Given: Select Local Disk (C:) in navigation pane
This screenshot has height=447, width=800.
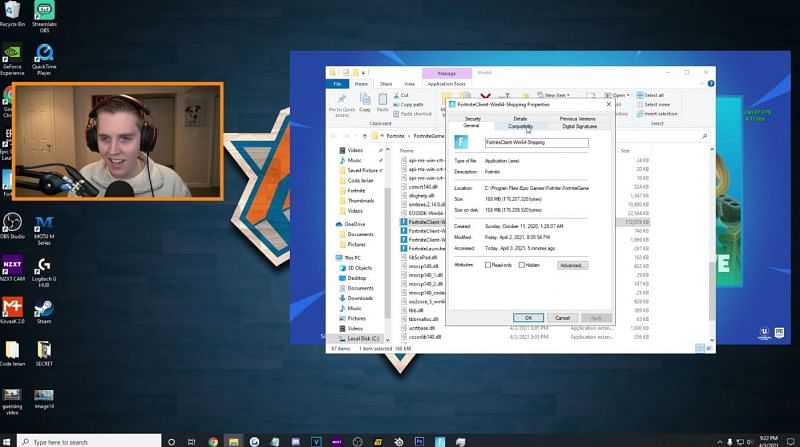Looking at the screenshot, I should pos(359,339).
